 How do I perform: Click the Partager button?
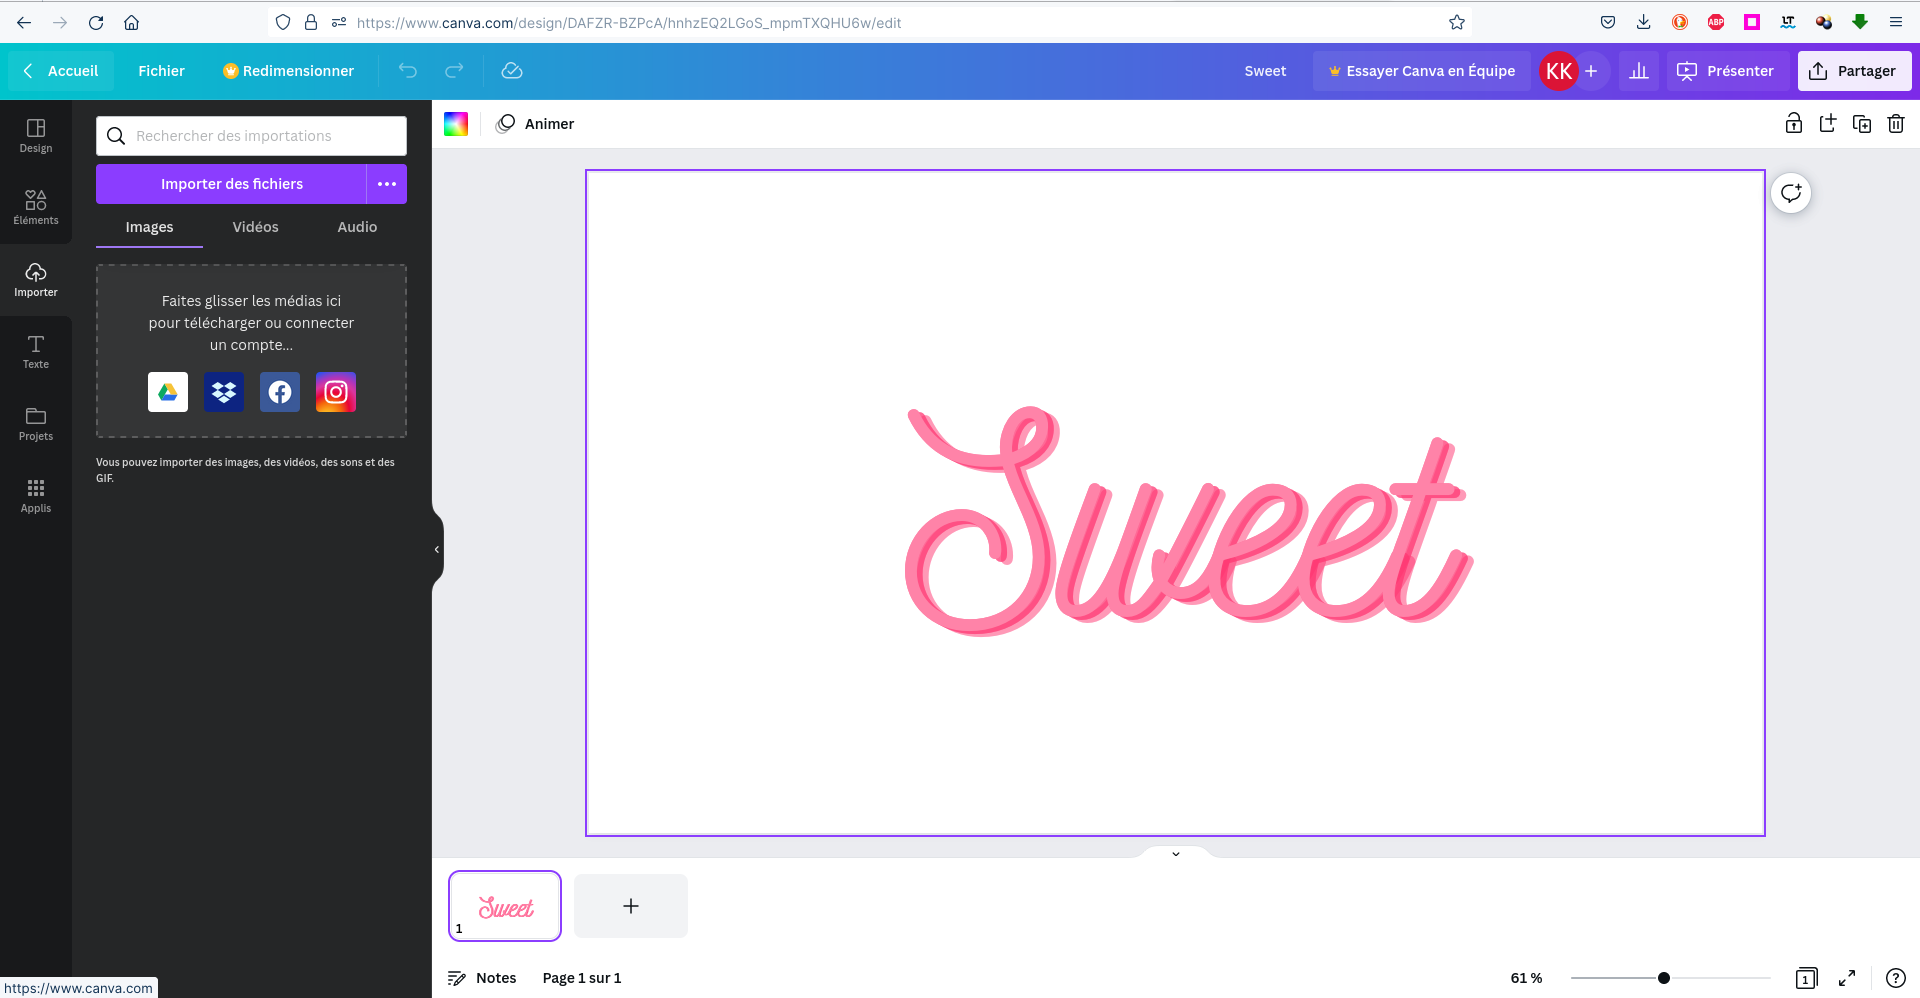1854,71
